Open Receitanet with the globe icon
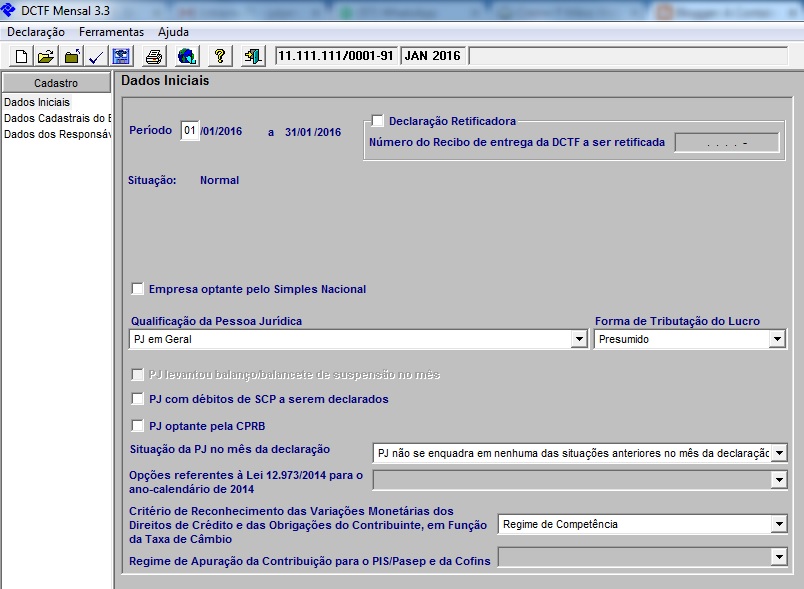This screenshot has height=589, width=804. (186, 56)
